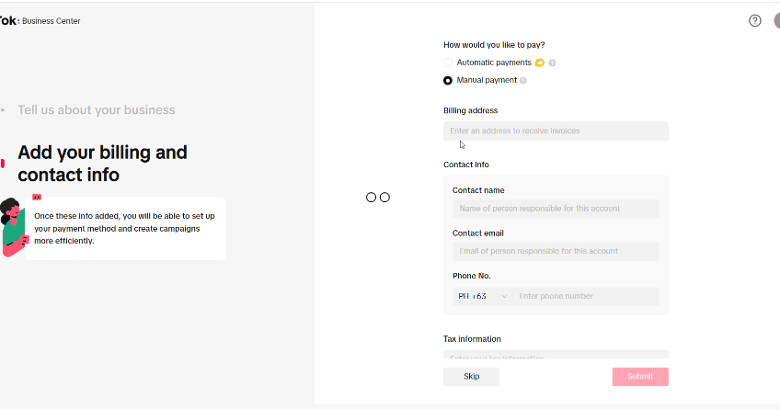Image resolution: width=780 pixels, height=410 pixels.
Task: Click the woman illustration graphic
Action: point(13,227)
